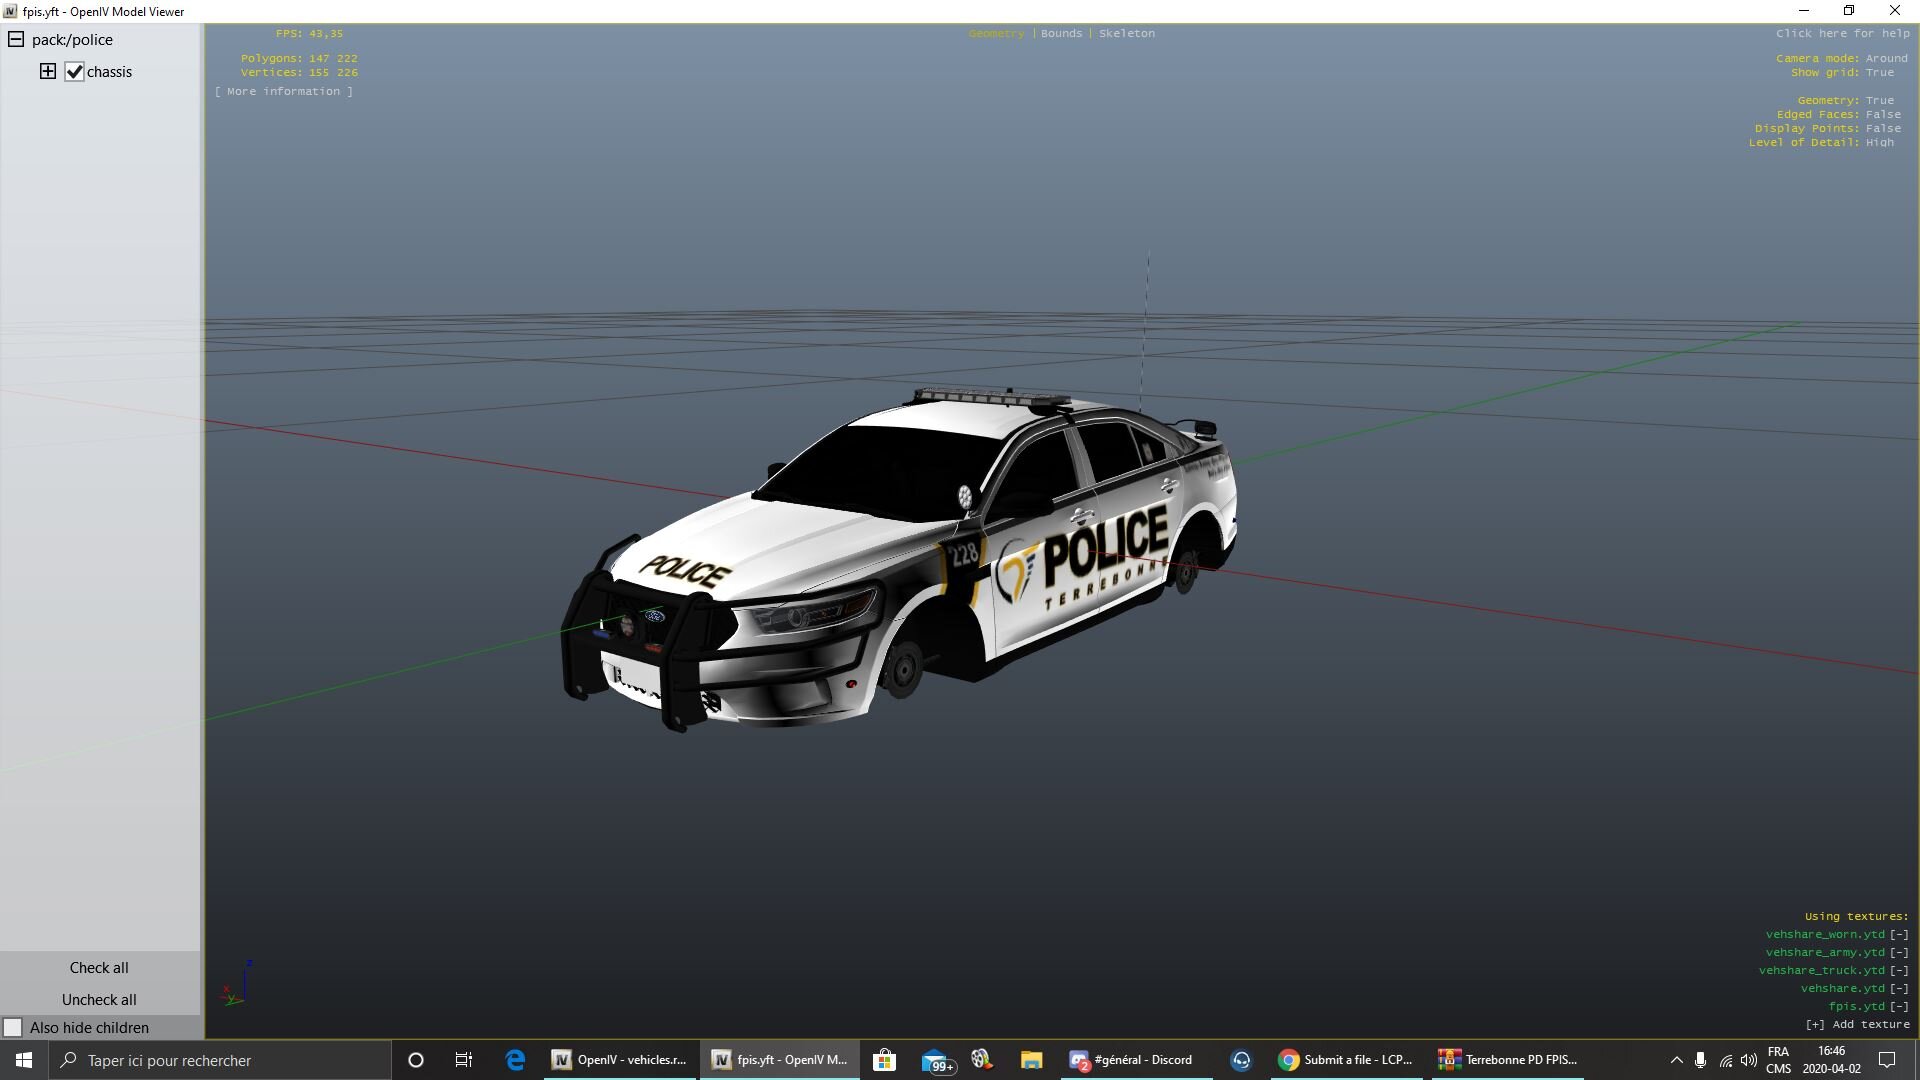This screenshot has width=1920, height=1080.
Task: Open Microsoft Edge from taskbar
Action: point(515,1060)
